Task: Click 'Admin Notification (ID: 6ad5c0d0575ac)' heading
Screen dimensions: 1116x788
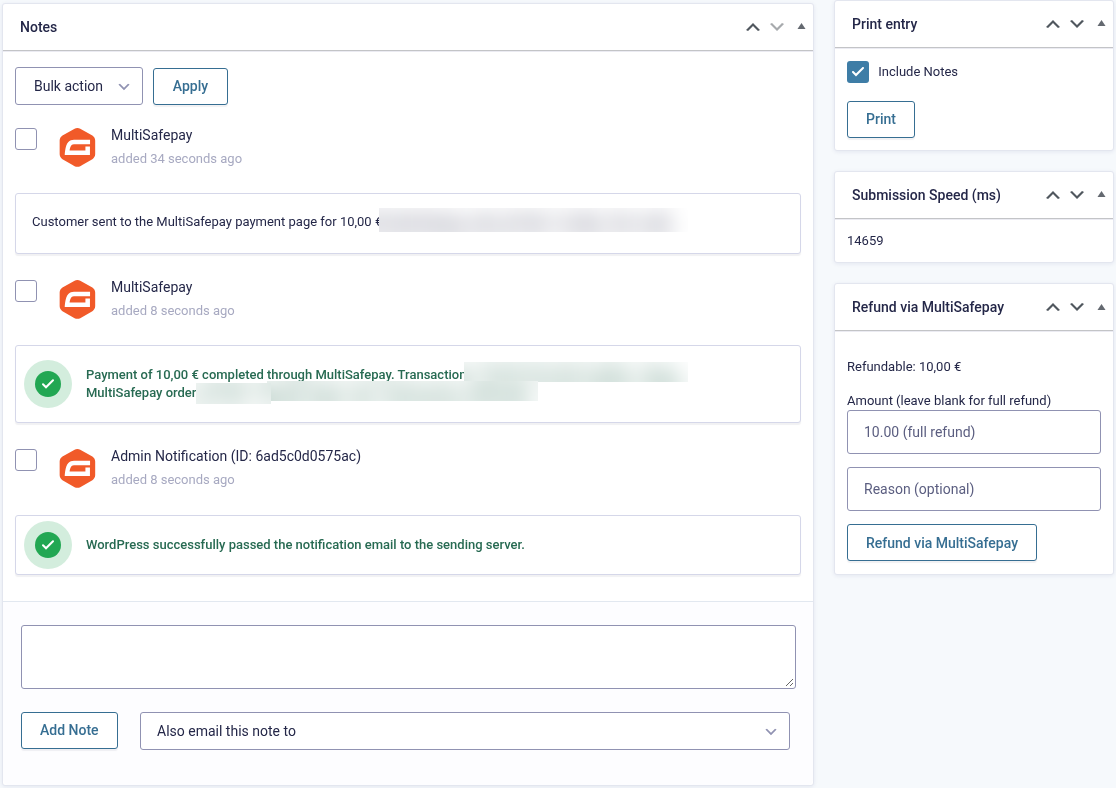Action: [236, 456]
